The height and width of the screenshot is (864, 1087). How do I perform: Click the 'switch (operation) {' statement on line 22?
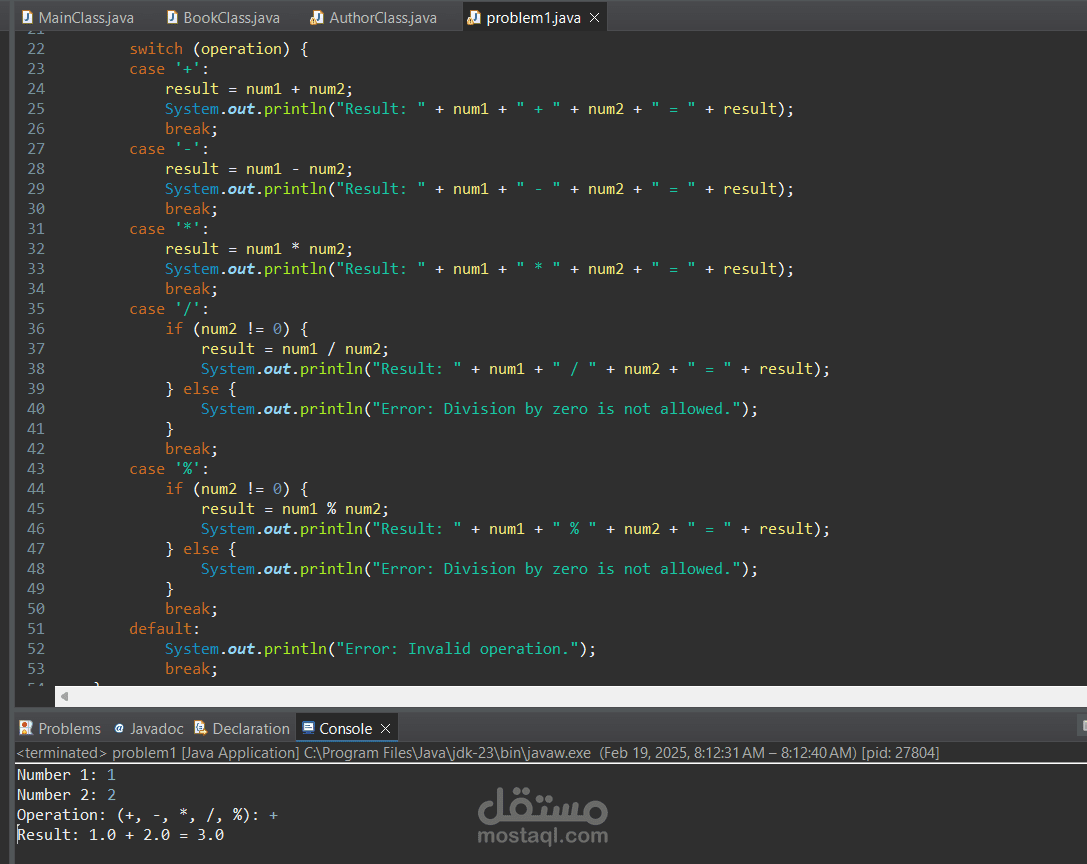[218, 49]
